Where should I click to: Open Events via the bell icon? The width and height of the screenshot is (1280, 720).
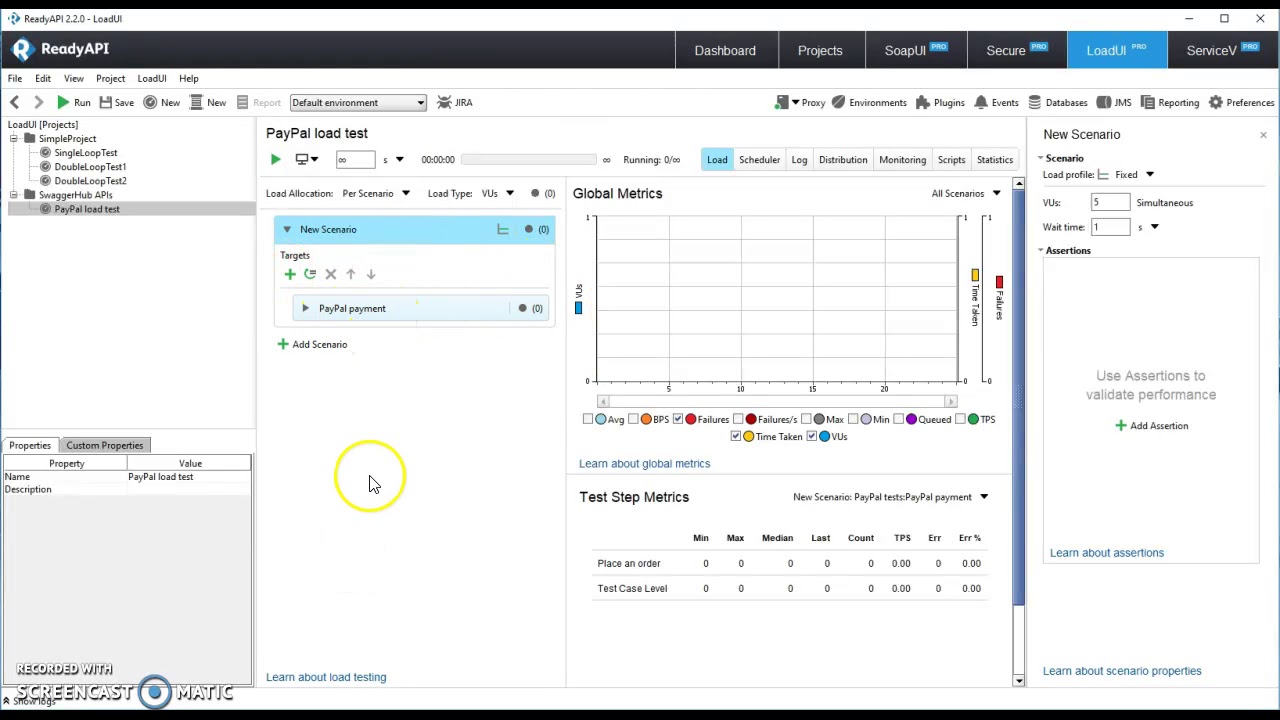point(981,102)
